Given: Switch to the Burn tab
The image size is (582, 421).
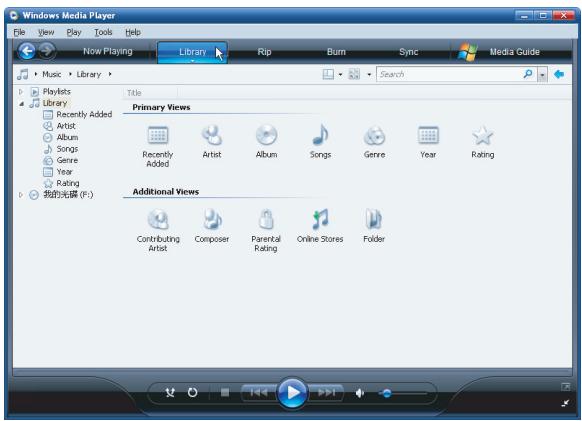Looking at the screenshot, I should (336, 52).
